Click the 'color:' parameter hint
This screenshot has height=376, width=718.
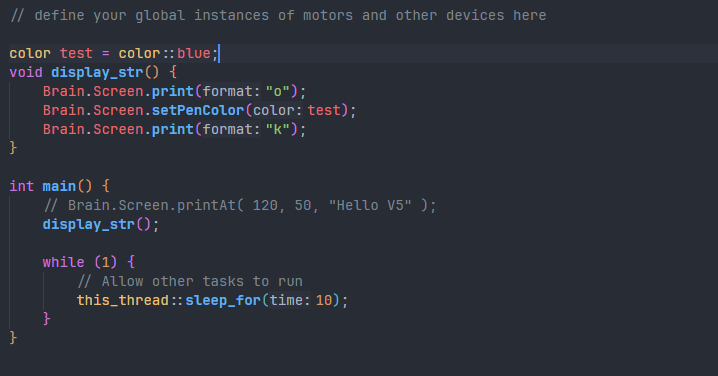[x=277, y=110]
